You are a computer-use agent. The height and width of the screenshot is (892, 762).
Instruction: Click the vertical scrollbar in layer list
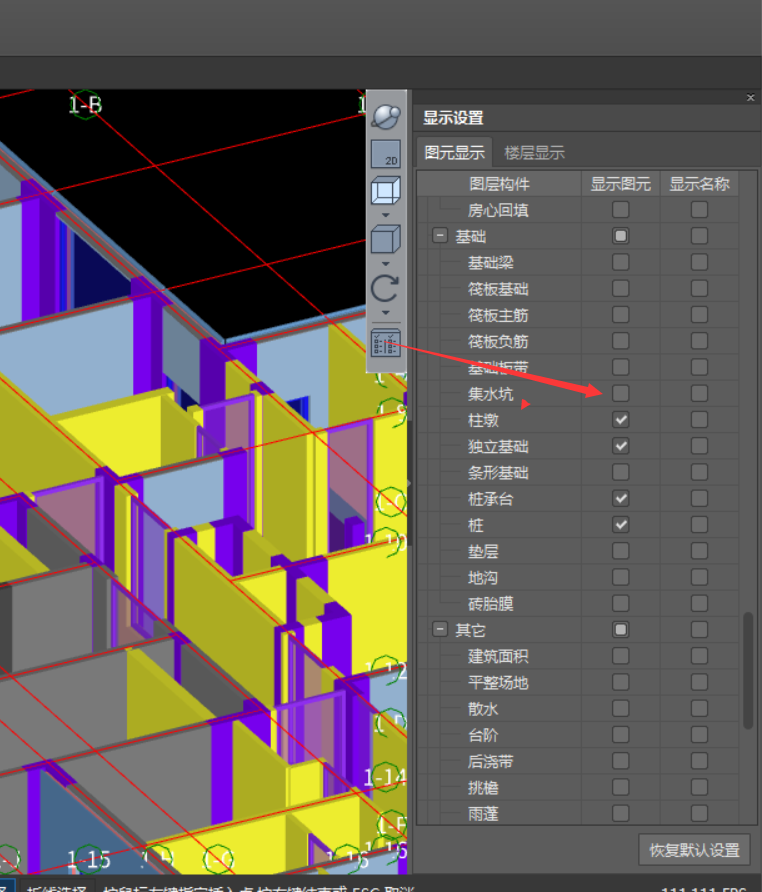click(748, 670)
